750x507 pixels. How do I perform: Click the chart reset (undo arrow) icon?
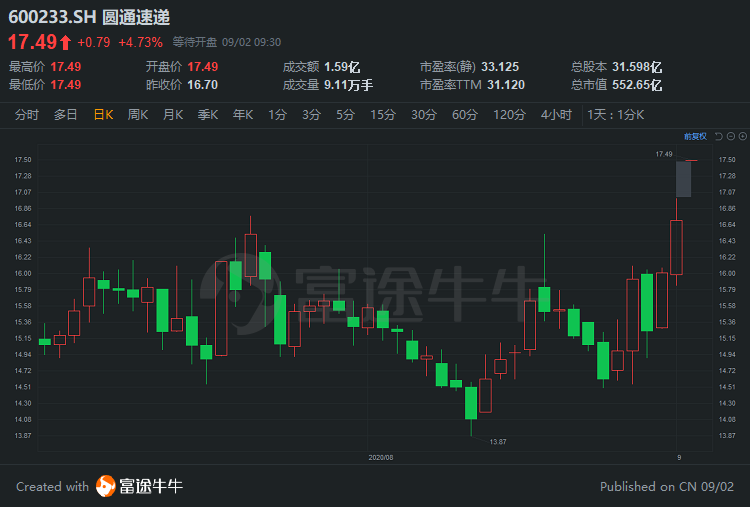point(718,136)
